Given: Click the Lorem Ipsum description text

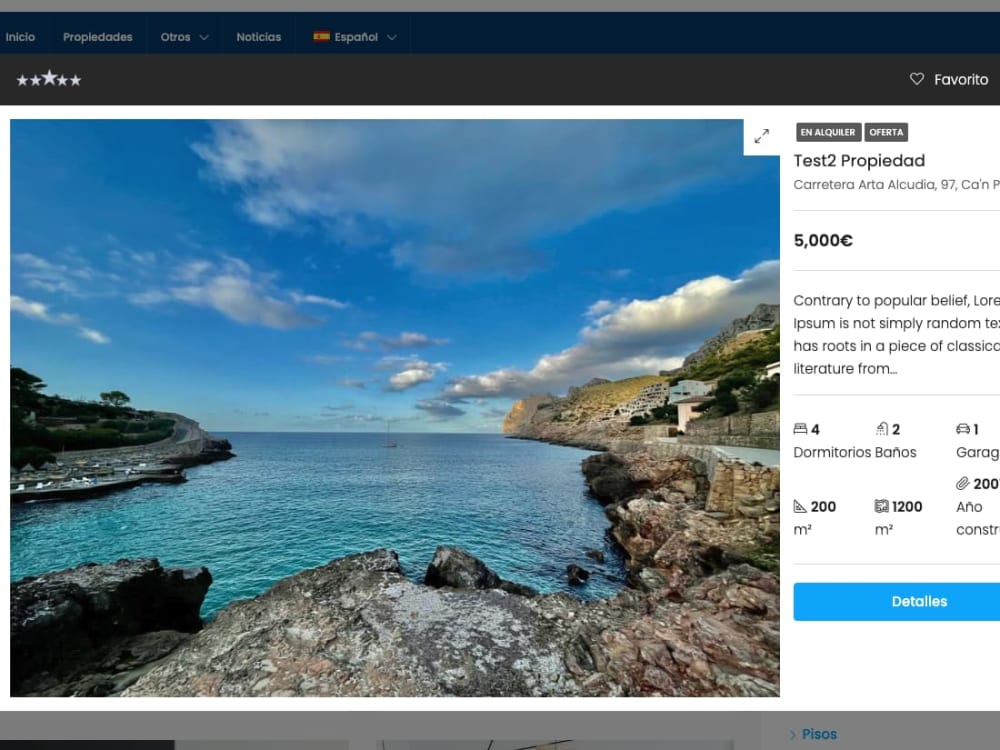Looking at the screenshot, I should pos(896,334).
